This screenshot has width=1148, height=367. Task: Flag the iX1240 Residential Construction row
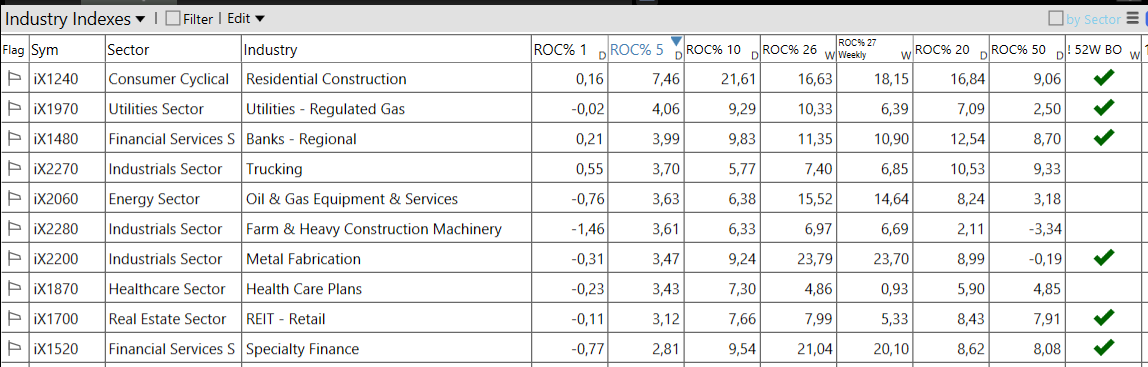[14, 79]
